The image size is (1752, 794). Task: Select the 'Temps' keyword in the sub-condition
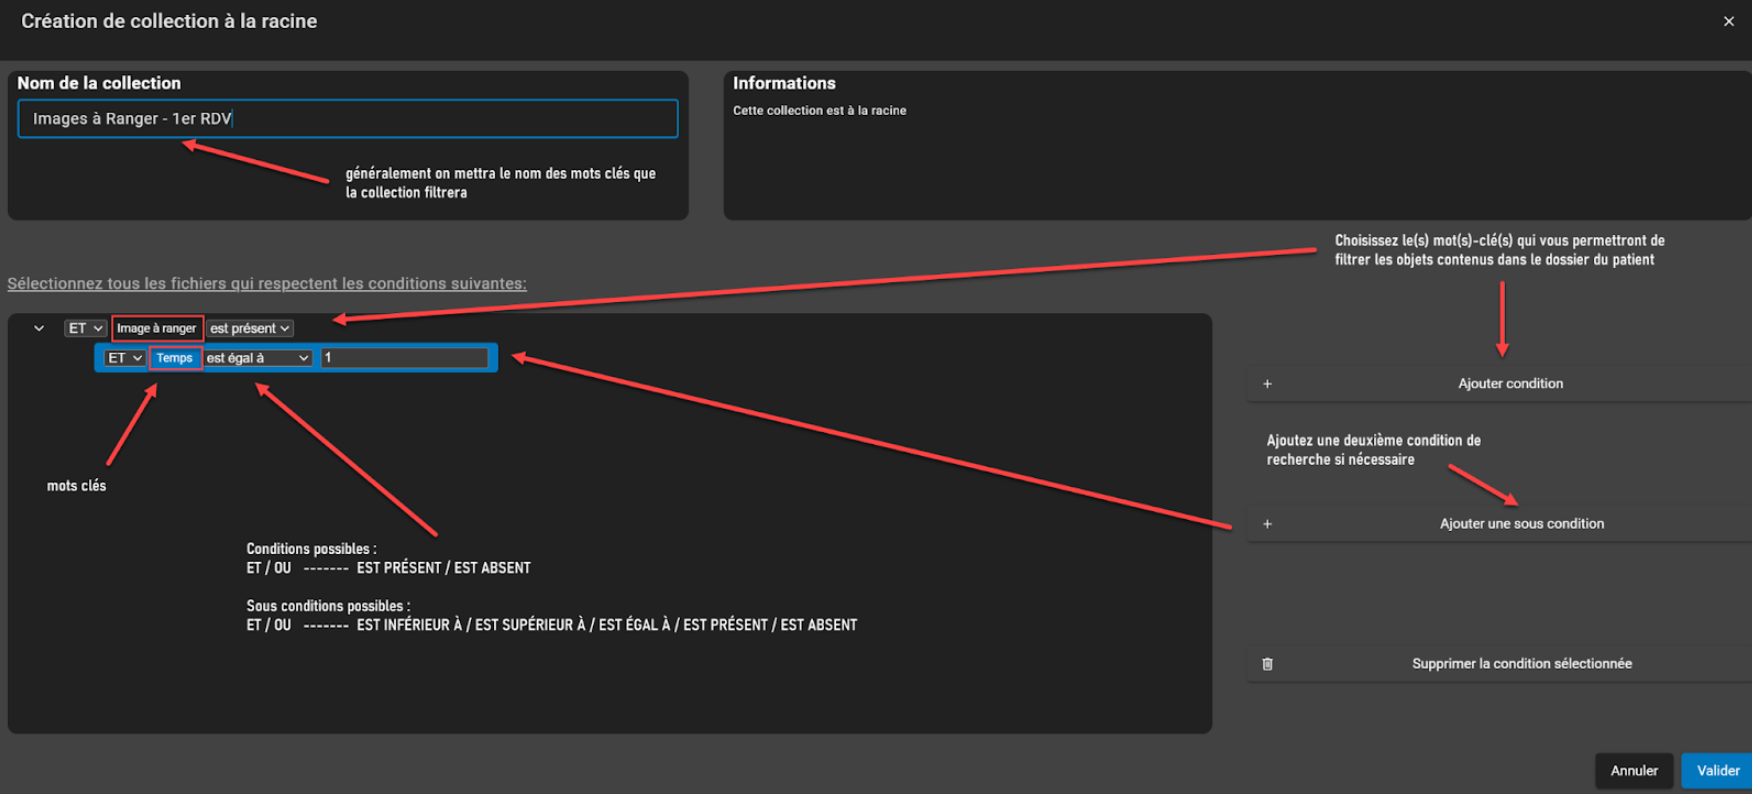click(x=174, y=358)
